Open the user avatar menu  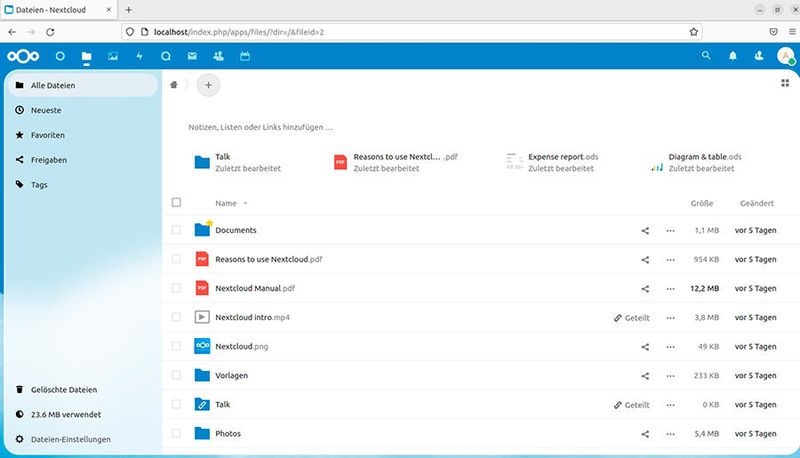(786, 56)
